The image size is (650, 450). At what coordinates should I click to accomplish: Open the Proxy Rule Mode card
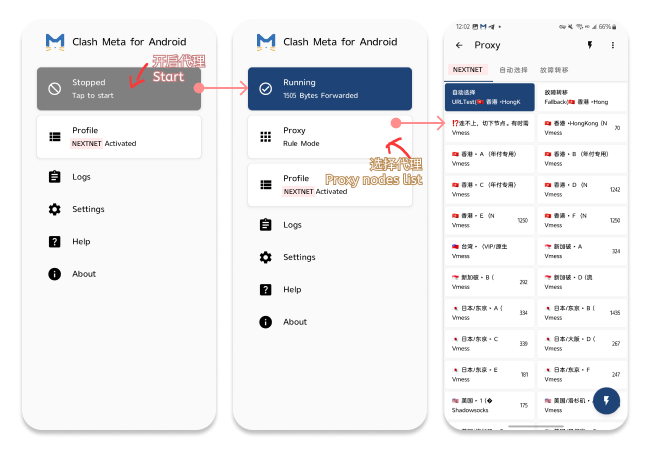(x=328, y=136)
